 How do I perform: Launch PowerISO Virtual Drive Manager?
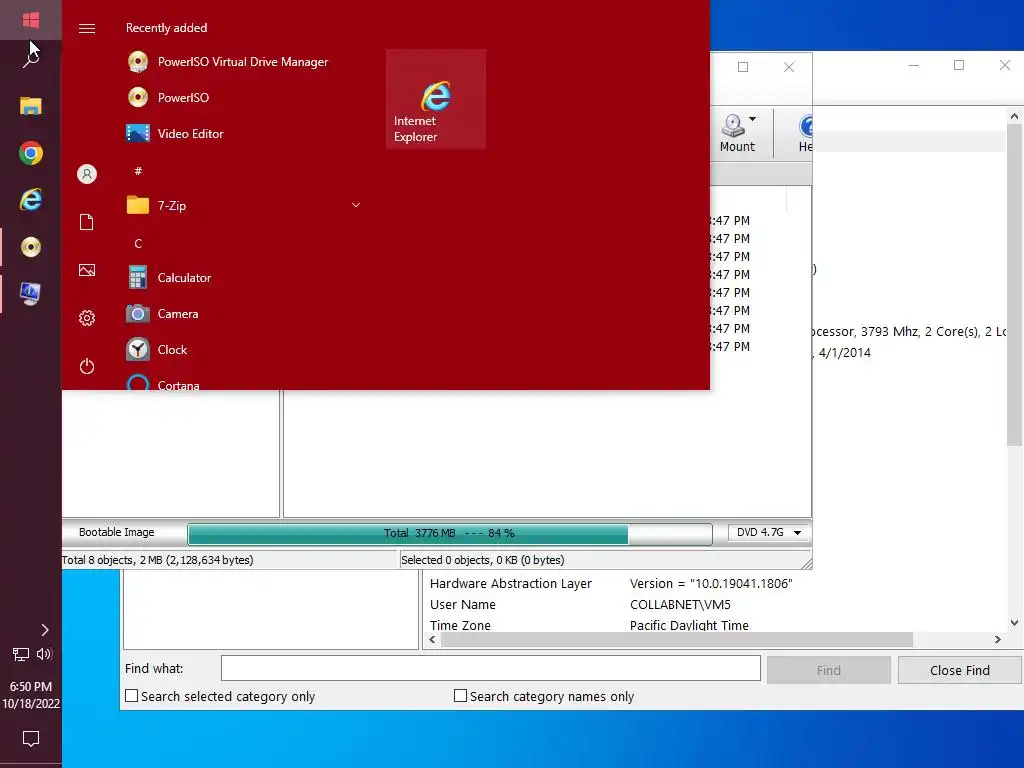(243, 62)
